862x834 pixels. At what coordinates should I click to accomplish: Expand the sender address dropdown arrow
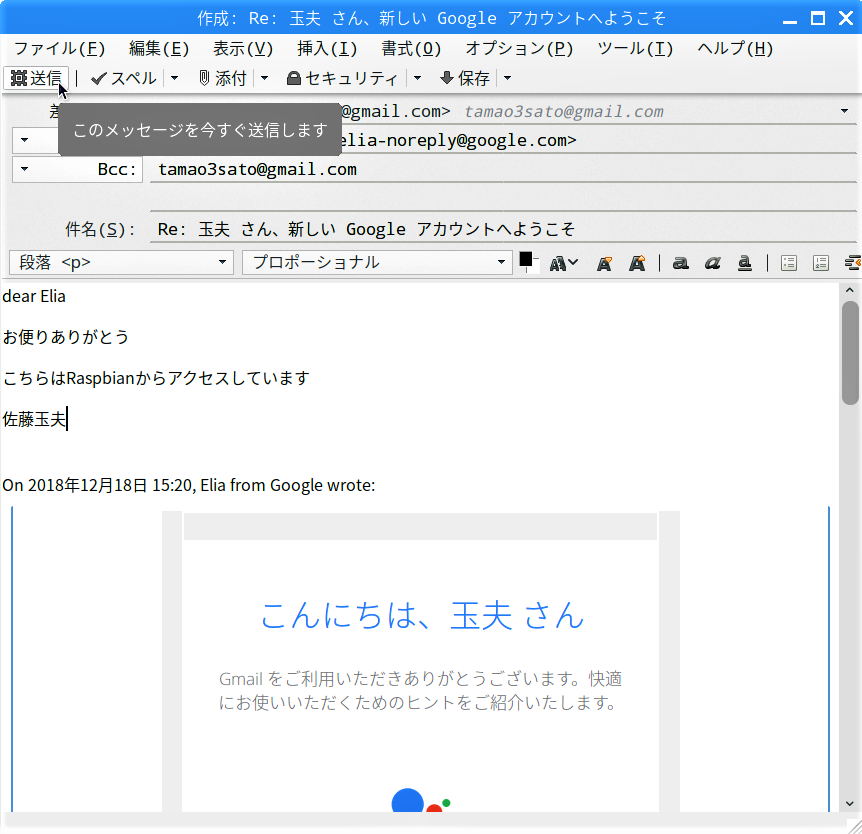pos(844,111)
